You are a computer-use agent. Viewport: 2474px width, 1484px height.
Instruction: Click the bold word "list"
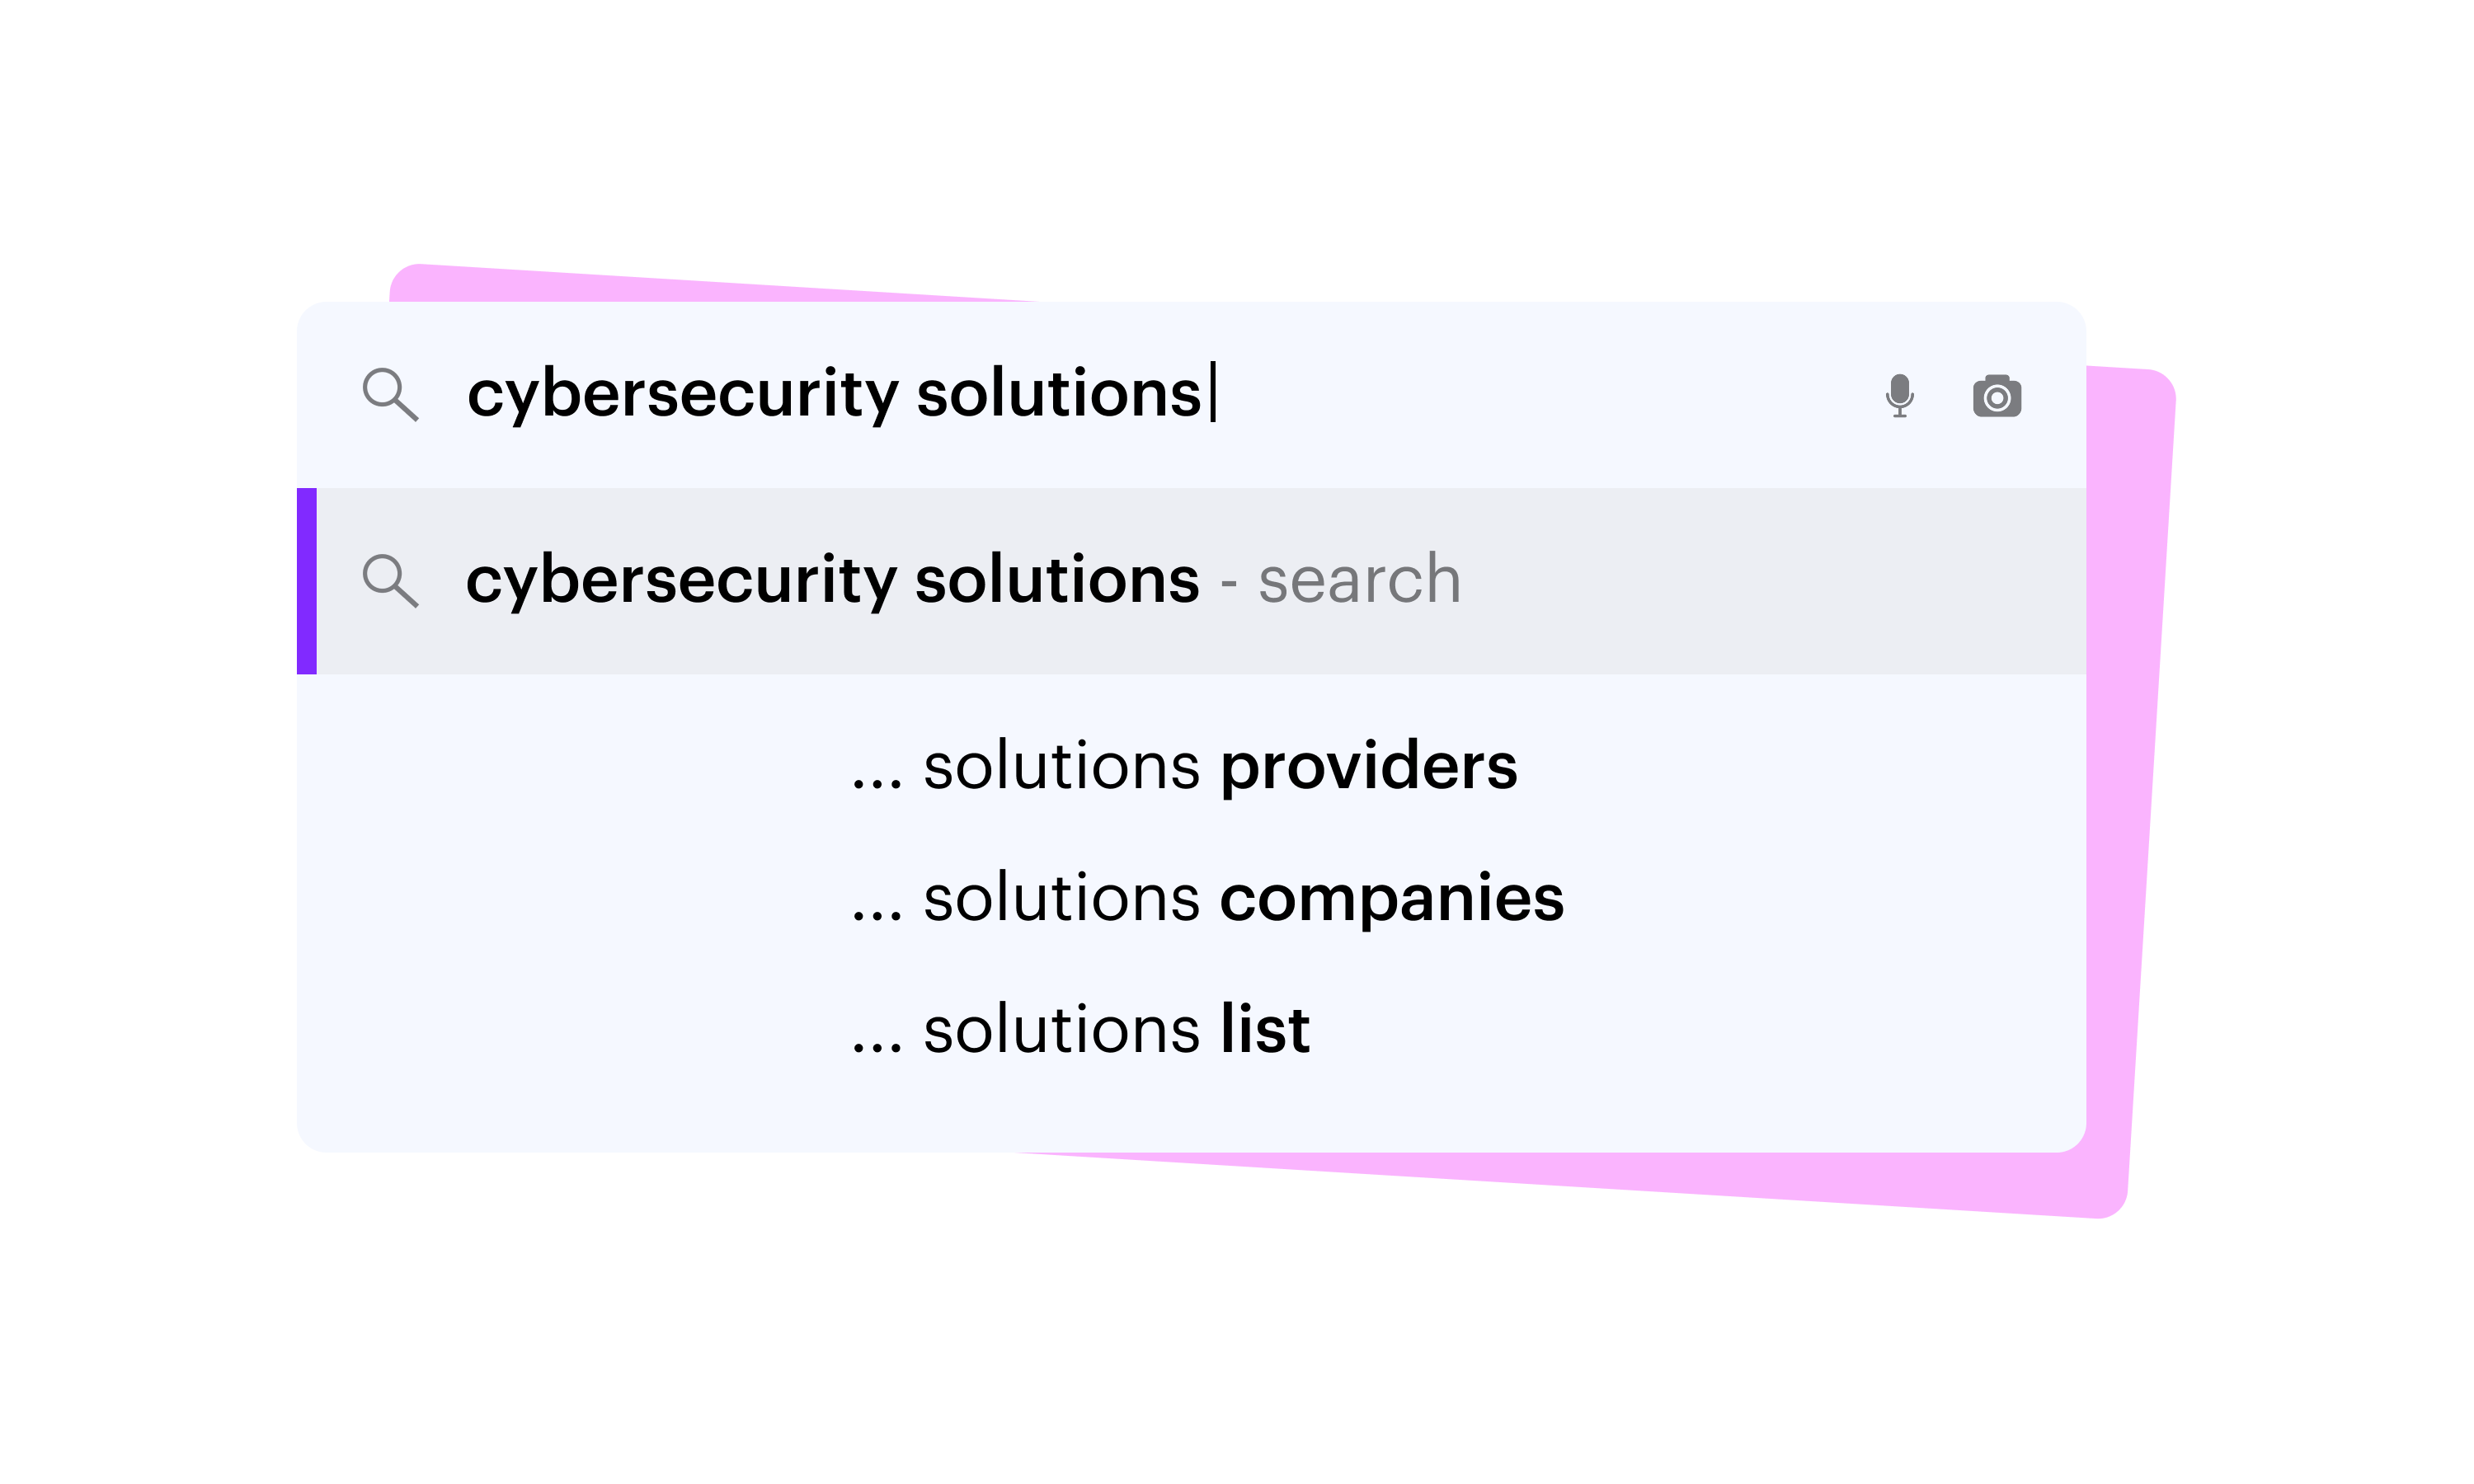[1265, 1028]
